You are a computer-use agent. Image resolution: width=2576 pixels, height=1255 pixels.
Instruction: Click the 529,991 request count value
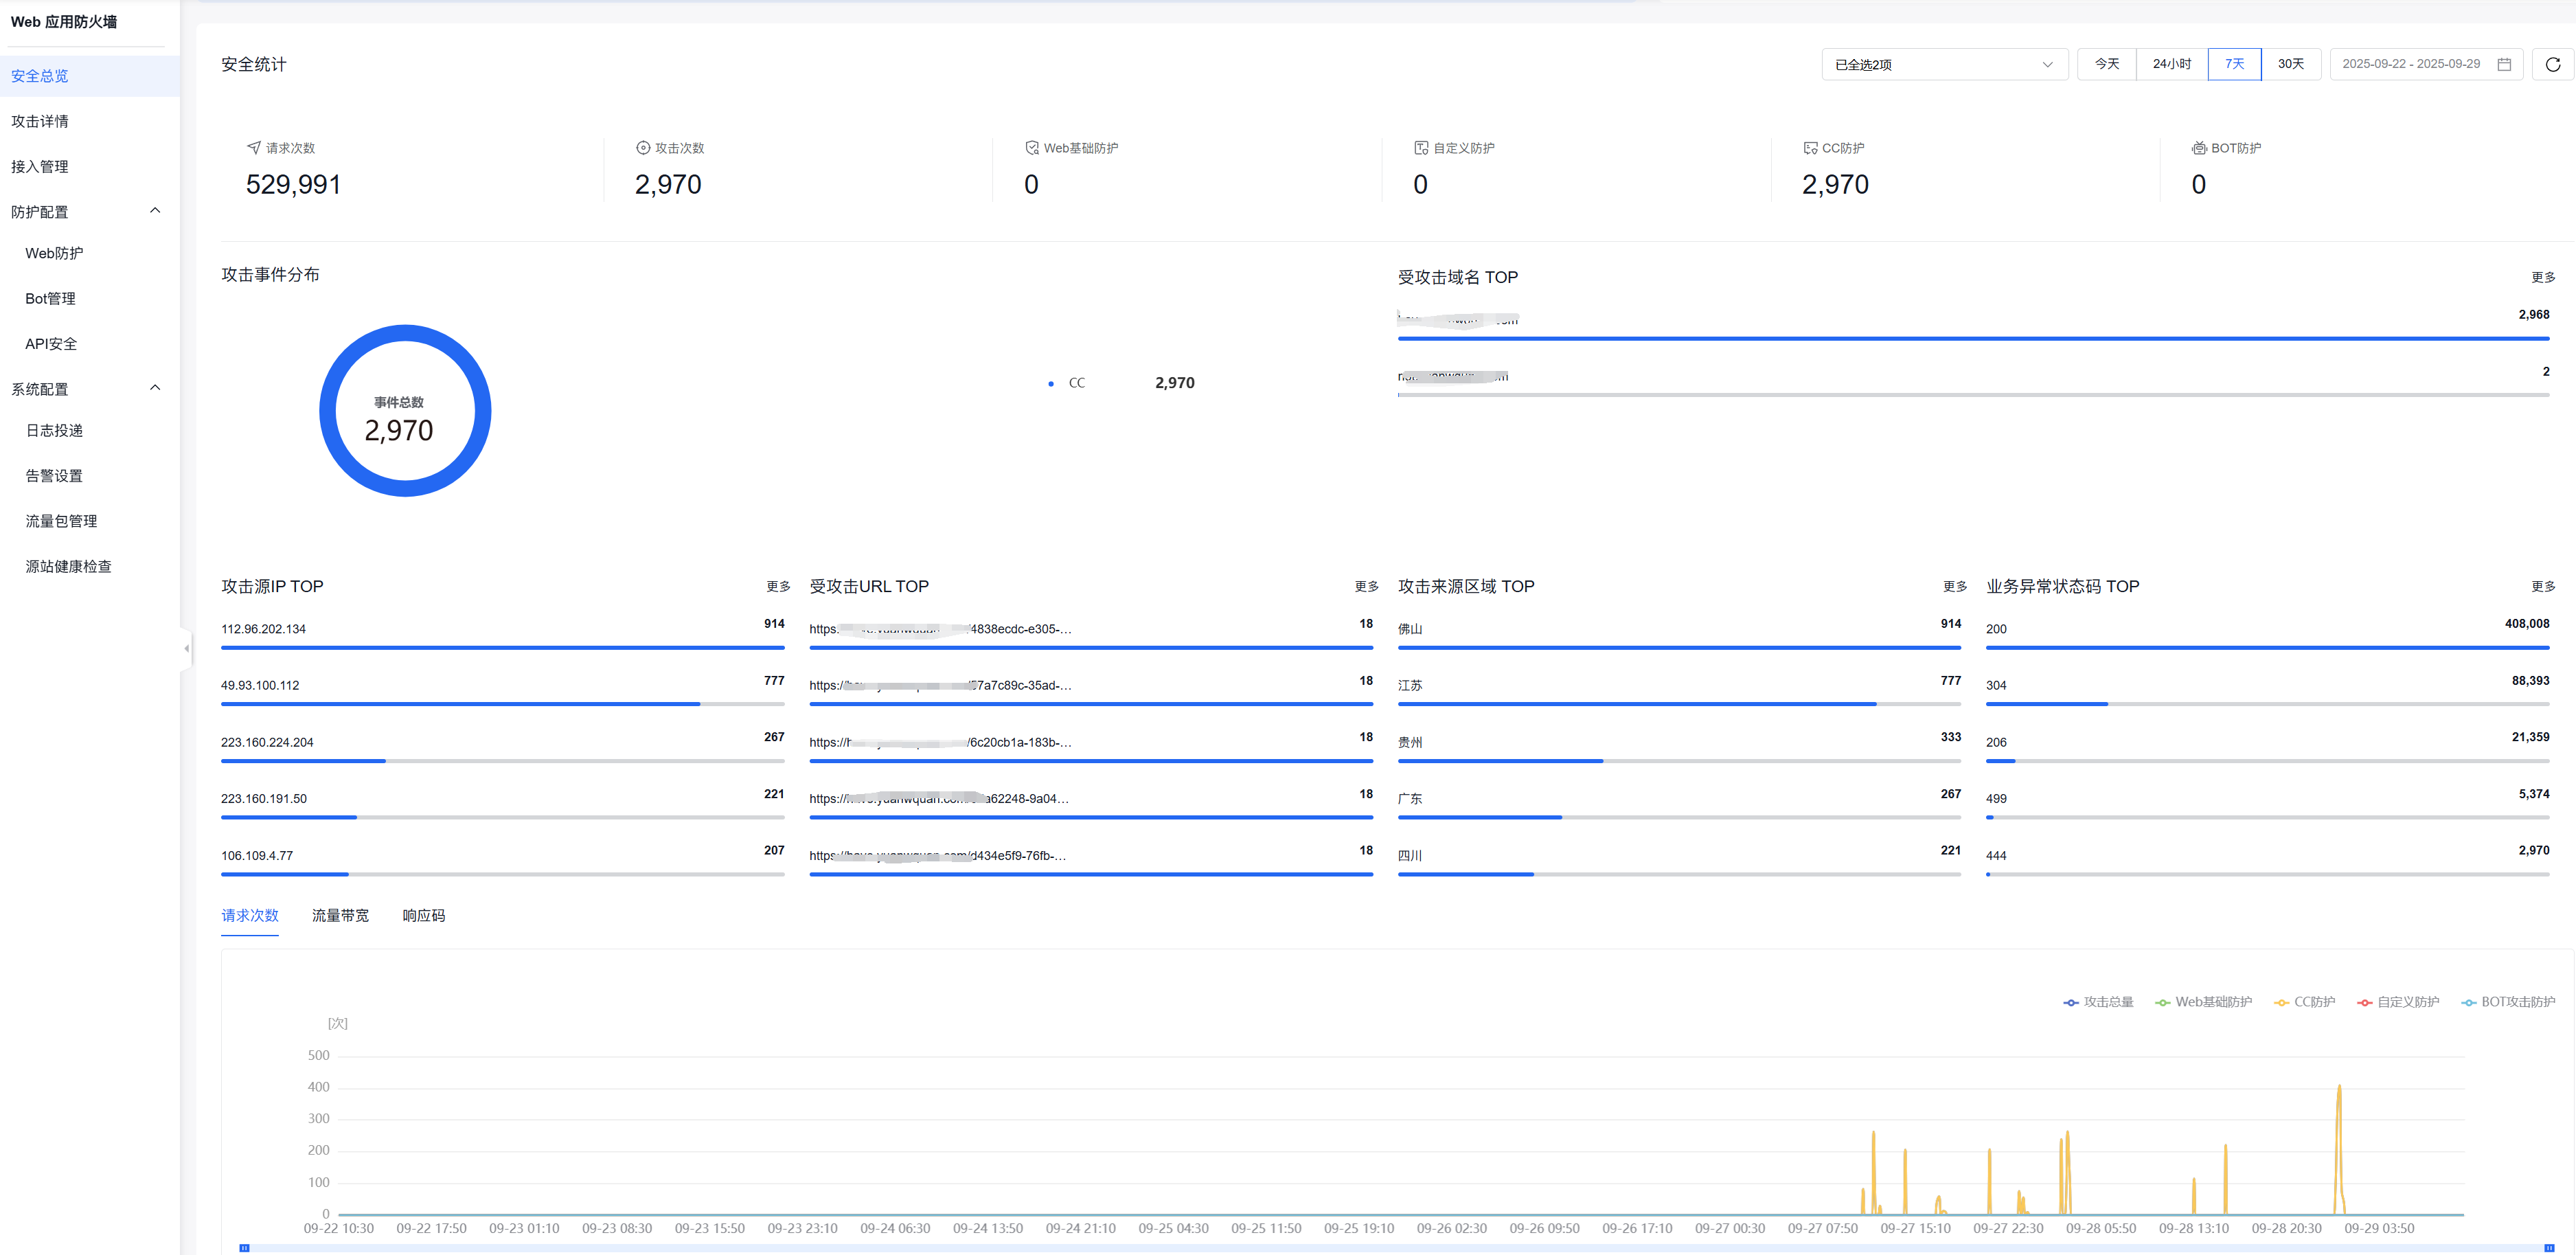click(x=294, y=185)
